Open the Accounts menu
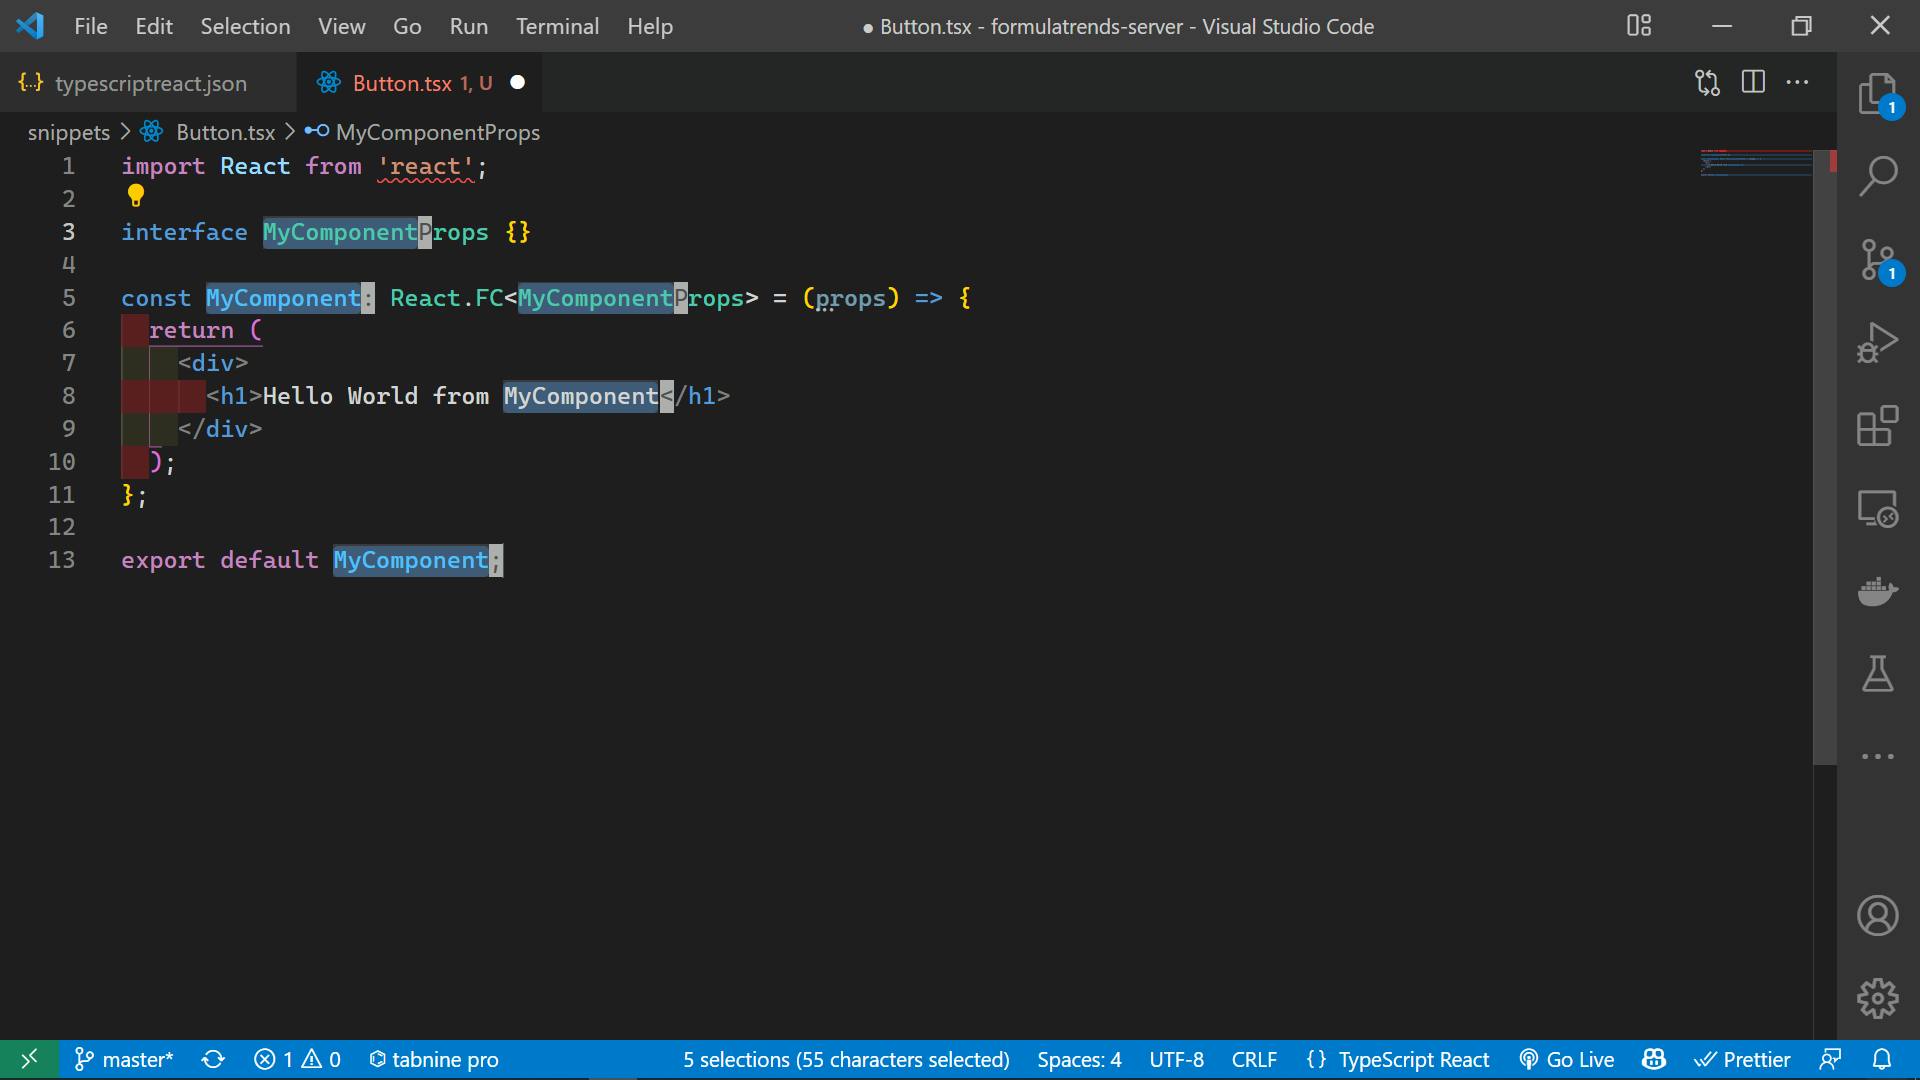Screen dimensions: 1920x1080 coord(1878,916)
